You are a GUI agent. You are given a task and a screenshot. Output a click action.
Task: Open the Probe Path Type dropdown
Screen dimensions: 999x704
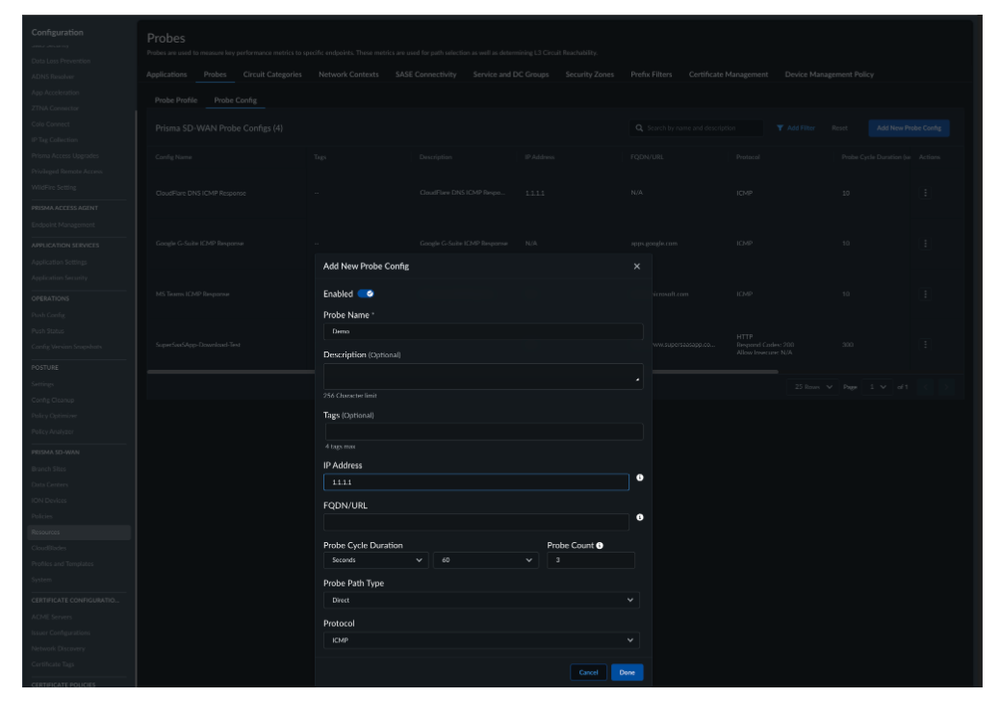[481, 600]
